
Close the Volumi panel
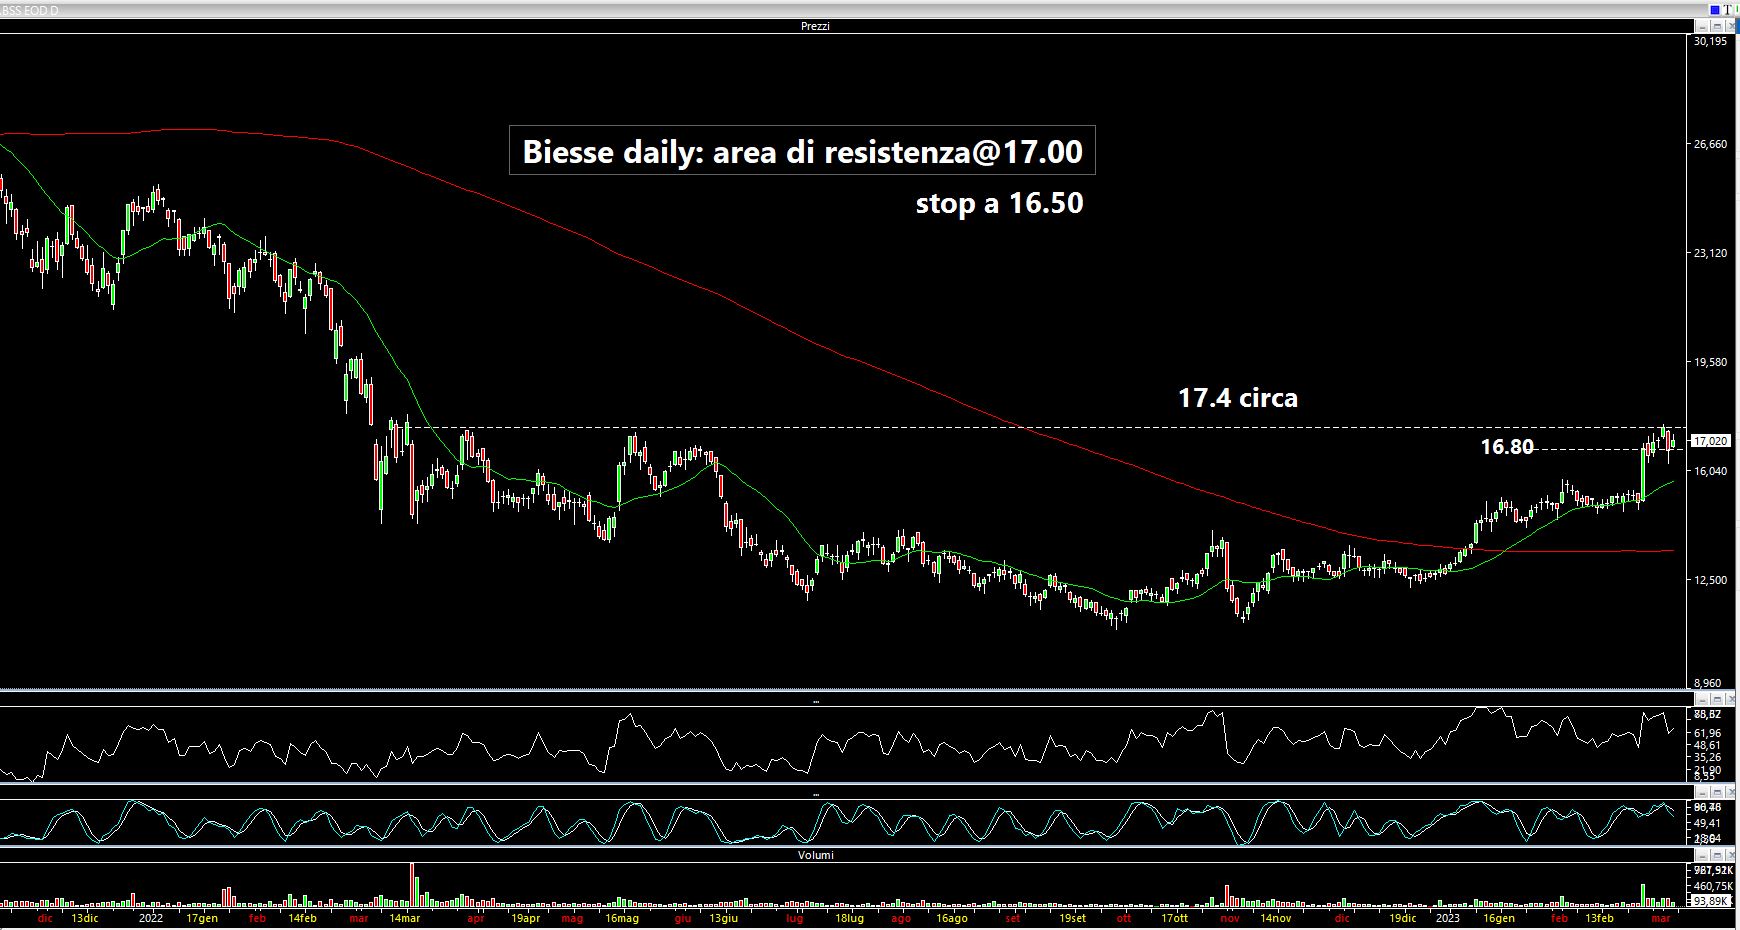1730,855
